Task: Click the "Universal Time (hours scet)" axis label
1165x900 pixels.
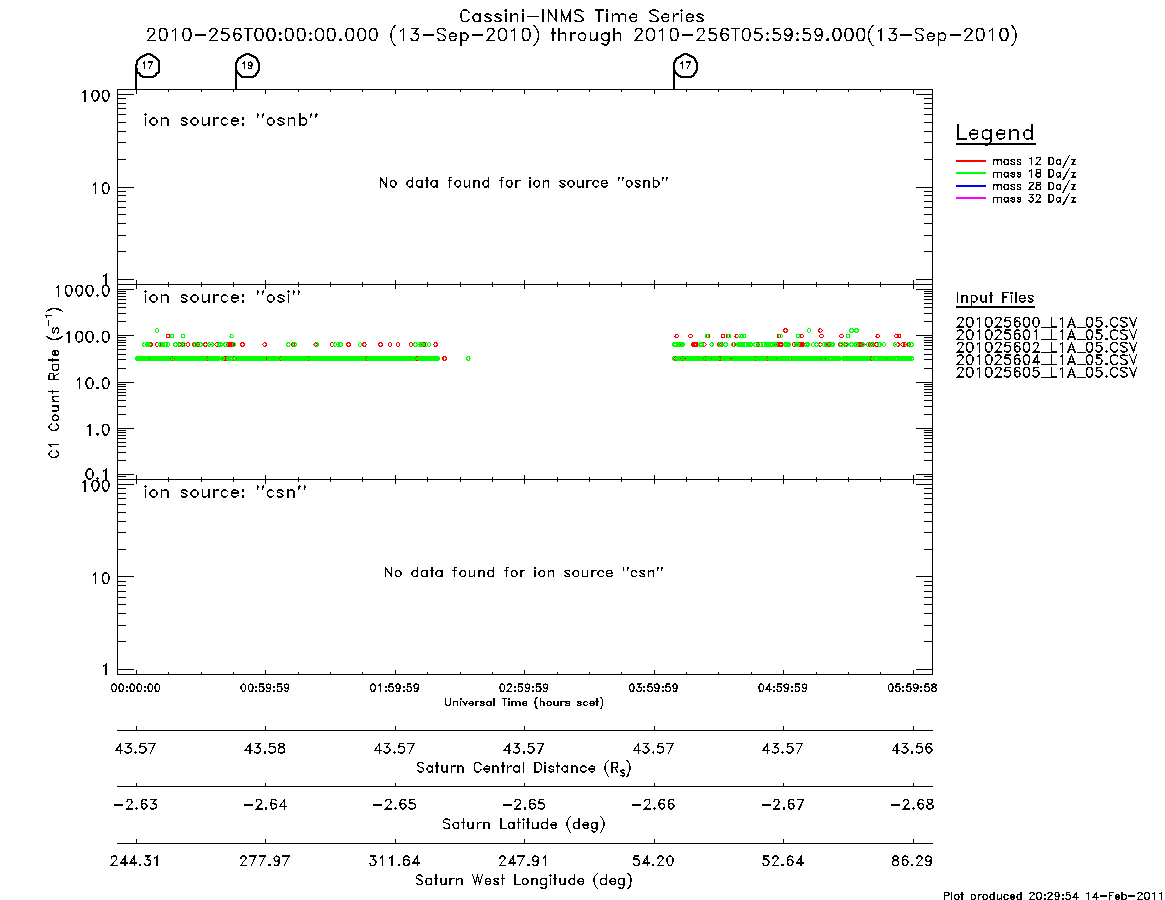Action: click(524, 702)
